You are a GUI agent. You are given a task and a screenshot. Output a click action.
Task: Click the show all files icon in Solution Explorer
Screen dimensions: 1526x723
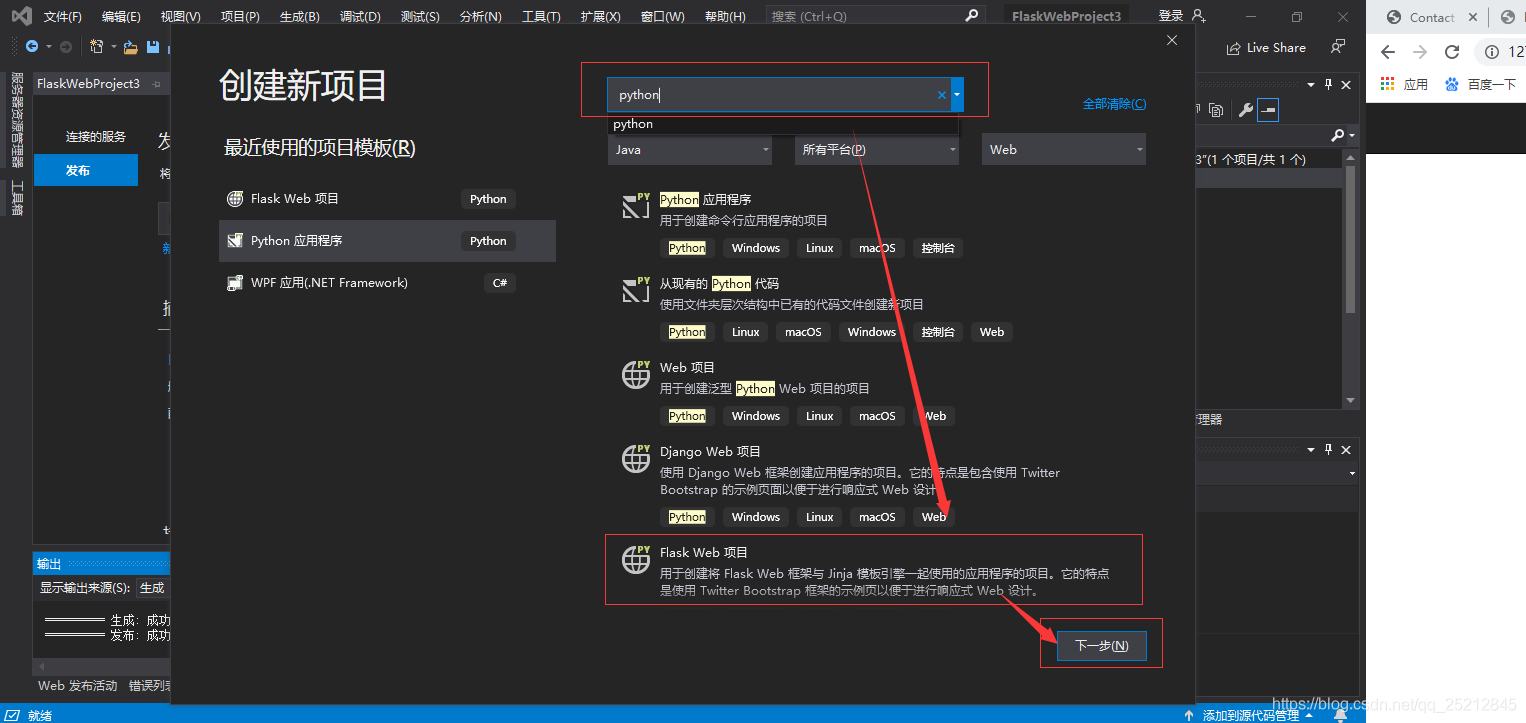(1216, 110)
